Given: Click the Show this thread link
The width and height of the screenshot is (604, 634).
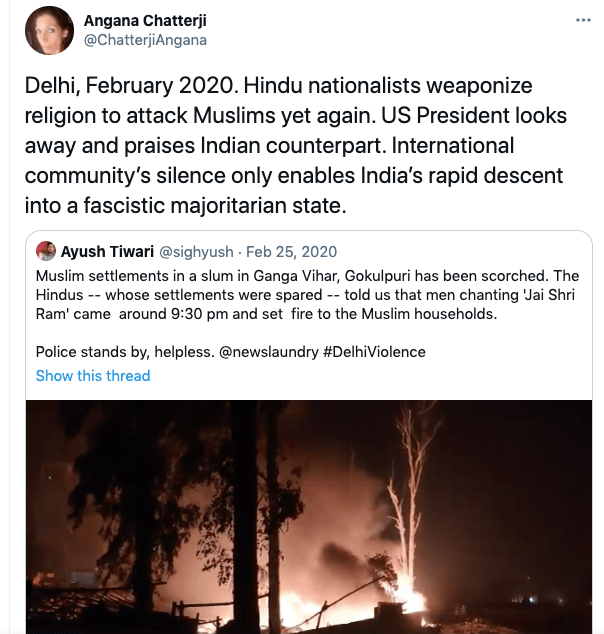Looking at the screenshot, I should point(93,376).
